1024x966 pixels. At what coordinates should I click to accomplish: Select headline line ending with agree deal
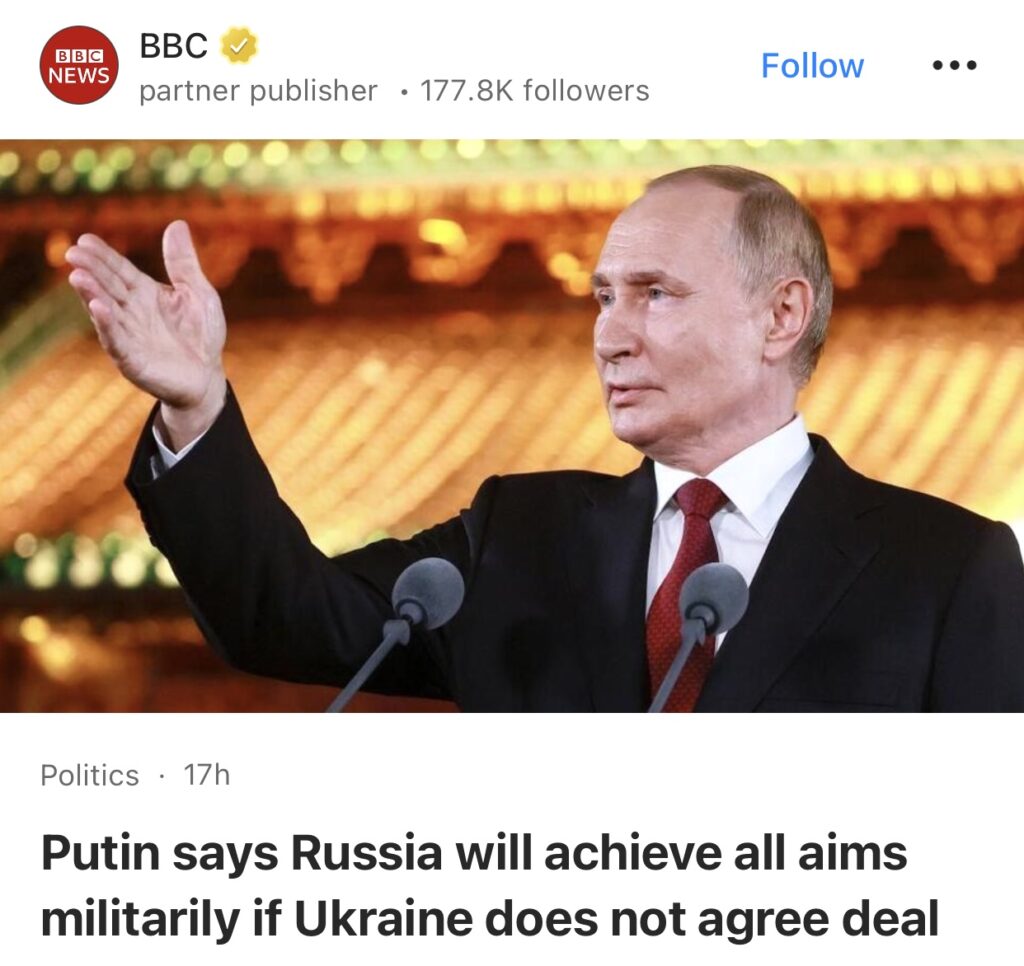(490, 918)
